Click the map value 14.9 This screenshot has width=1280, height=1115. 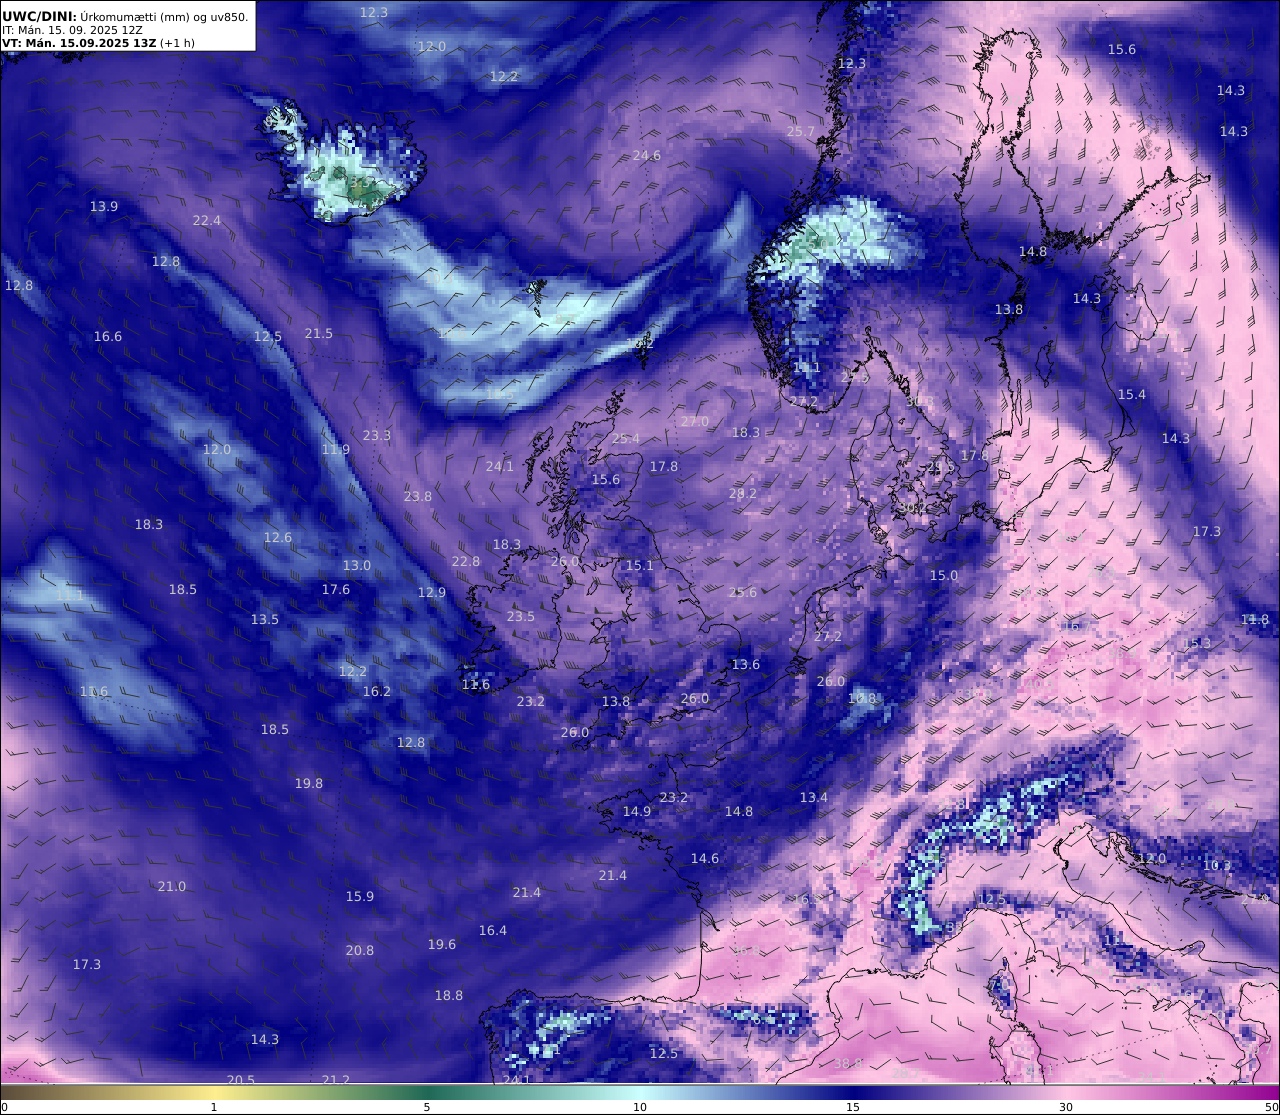(x=637, y=811)
